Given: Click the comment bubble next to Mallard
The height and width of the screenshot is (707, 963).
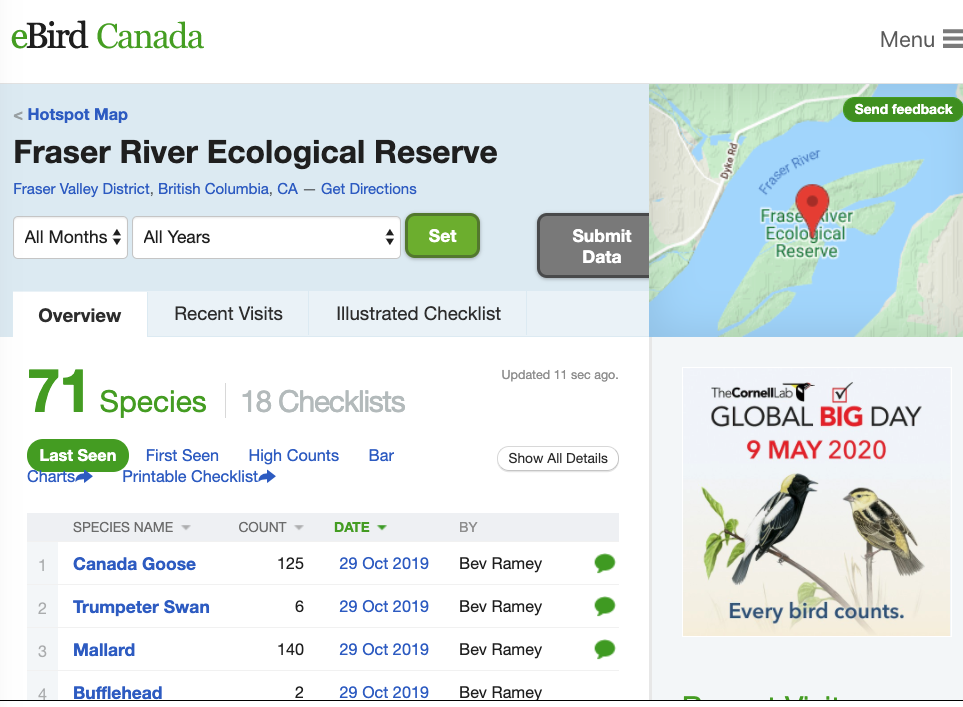Looking at the screenshot, I should tap(604, 649).
